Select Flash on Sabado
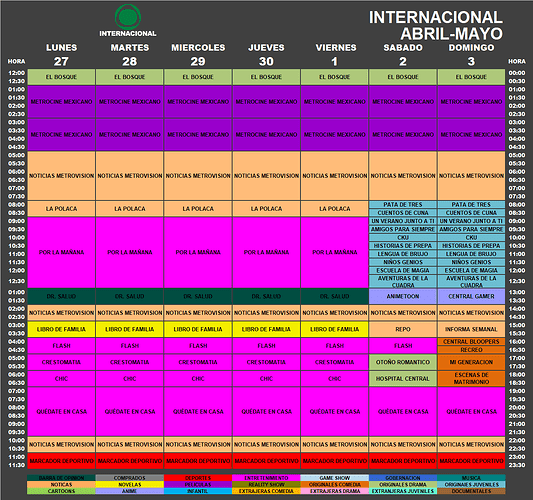 click(403, 346)
